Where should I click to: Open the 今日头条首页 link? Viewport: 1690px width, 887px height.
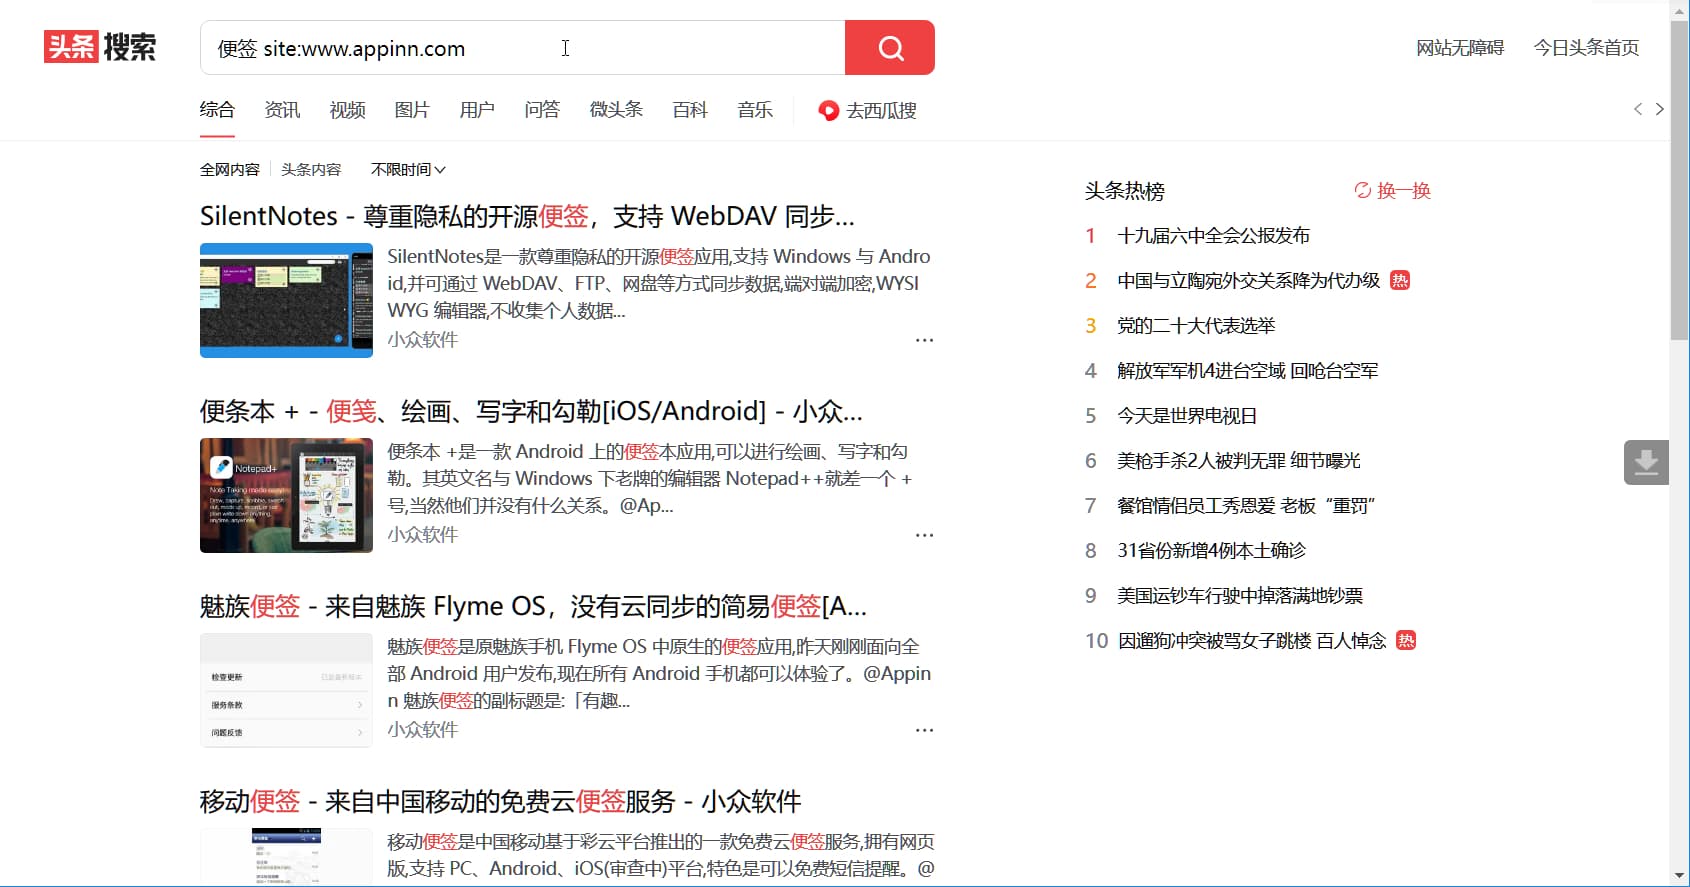(1586, 48)
